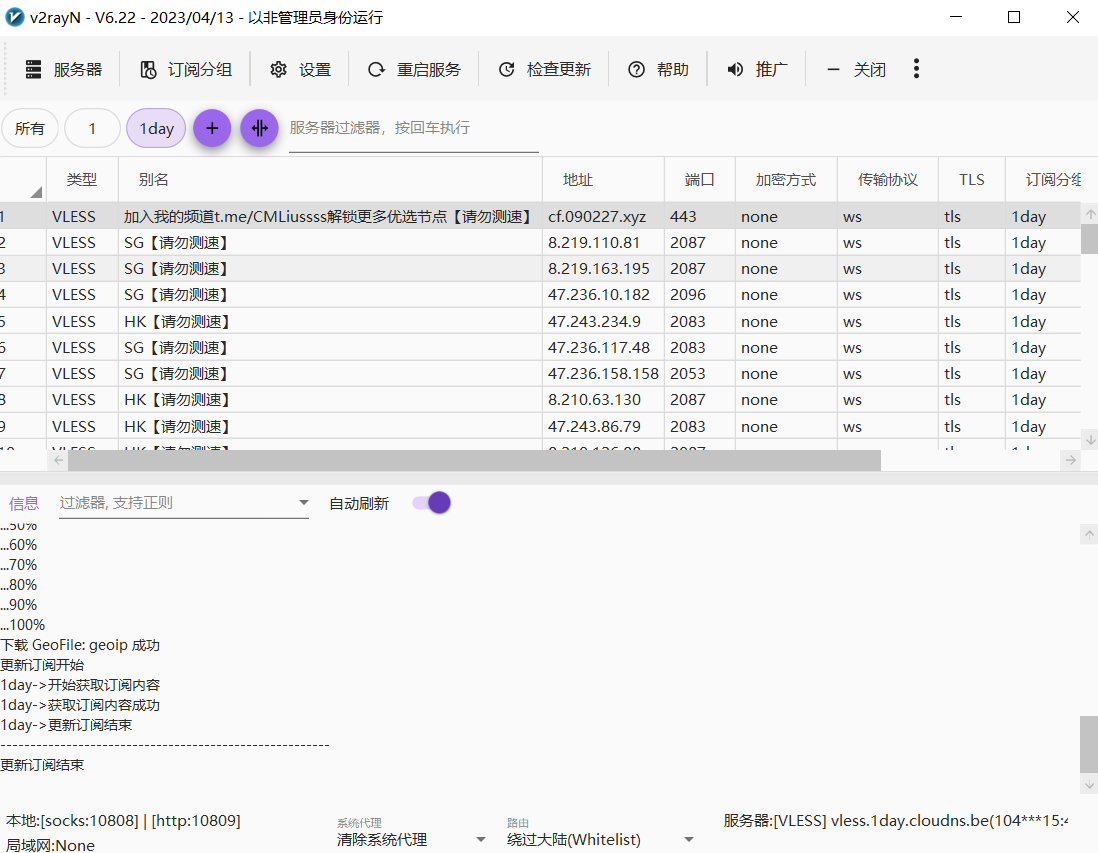Click the port 2096 cell

click(x=700, y=295)
